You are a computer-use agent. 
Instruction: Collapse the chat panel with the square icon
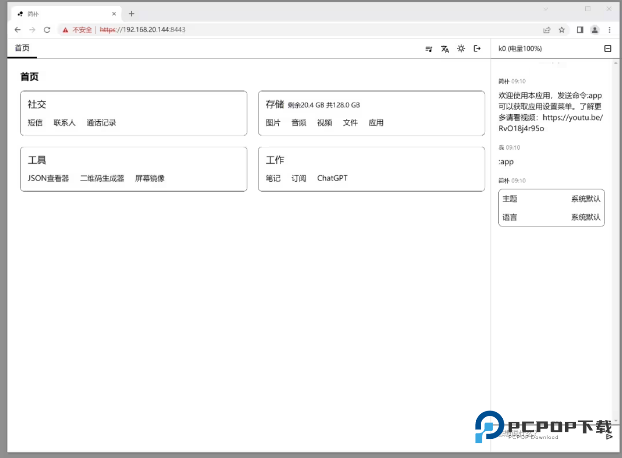pos(607,48)
